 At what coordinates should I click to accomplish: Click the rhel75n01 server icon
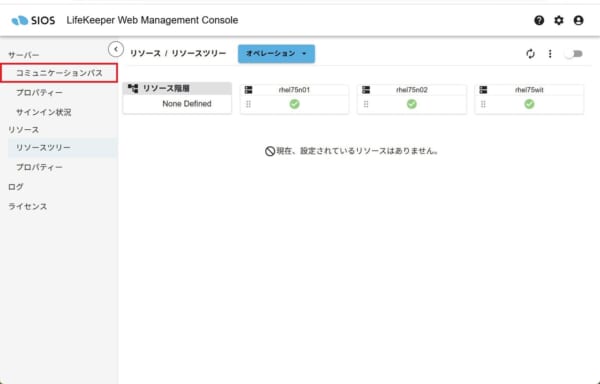click(x=248, y=90)
